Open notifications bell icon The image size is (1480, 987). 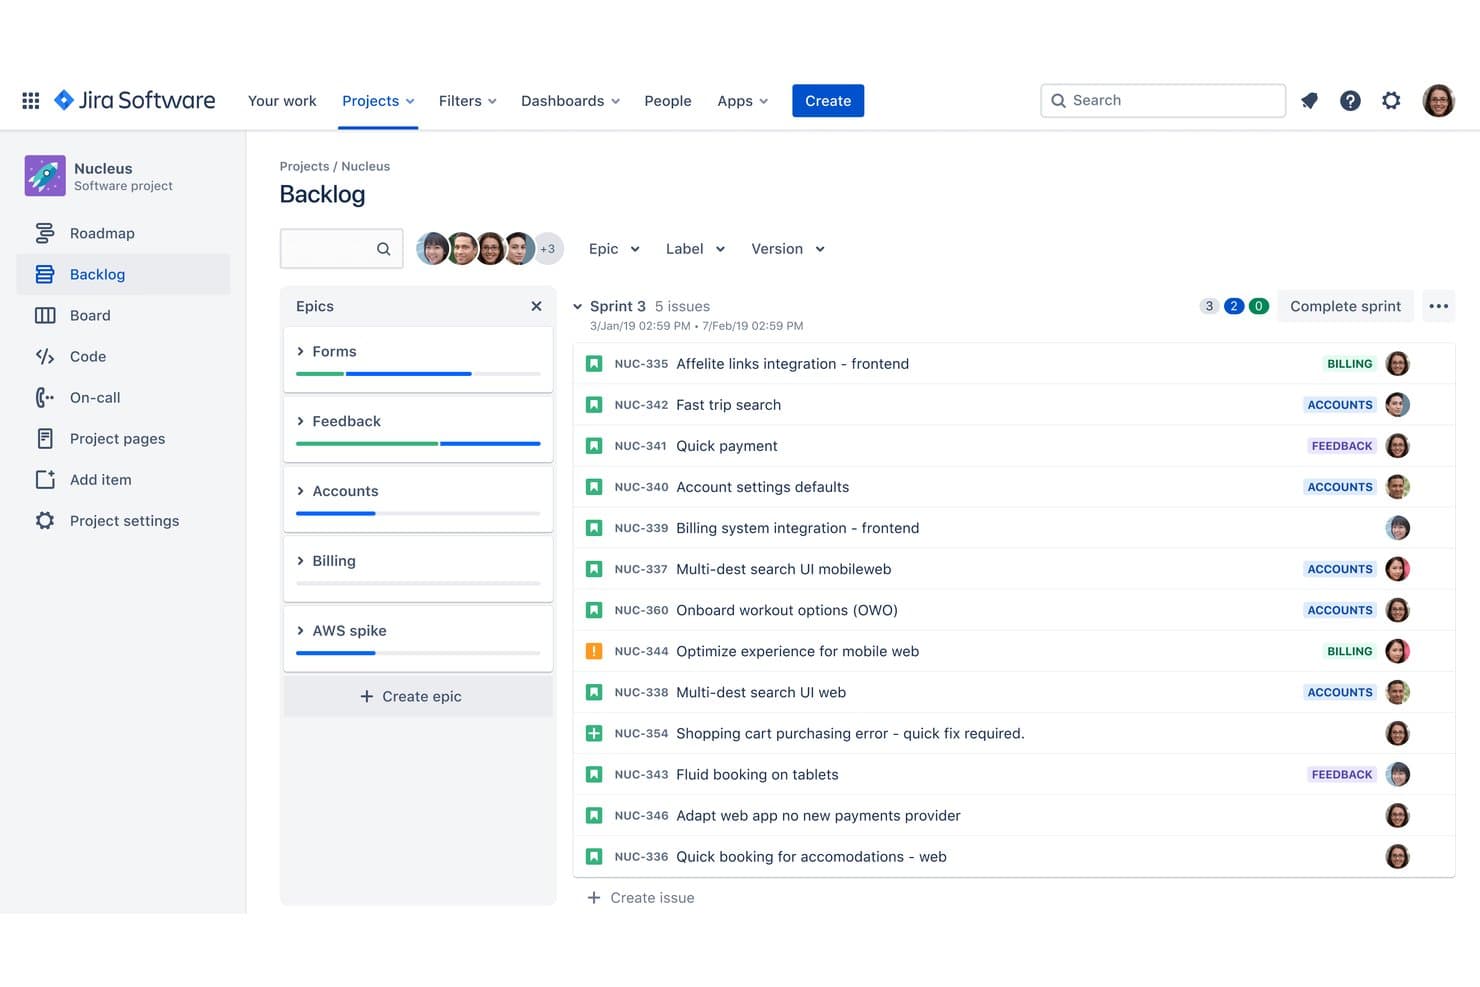coord(1309,100)
